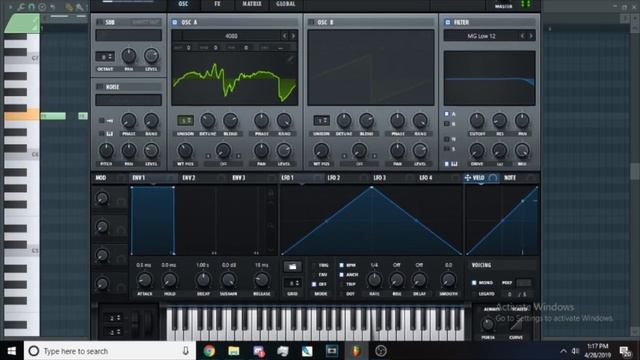Screen dimensions: 640x360
Task: Change the LFO grid size stepper
Action: [x=293, y=283]
